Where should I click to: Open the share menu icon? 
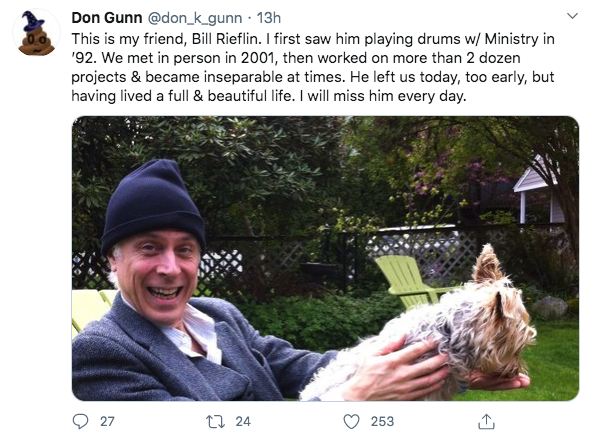pos(486,421)
